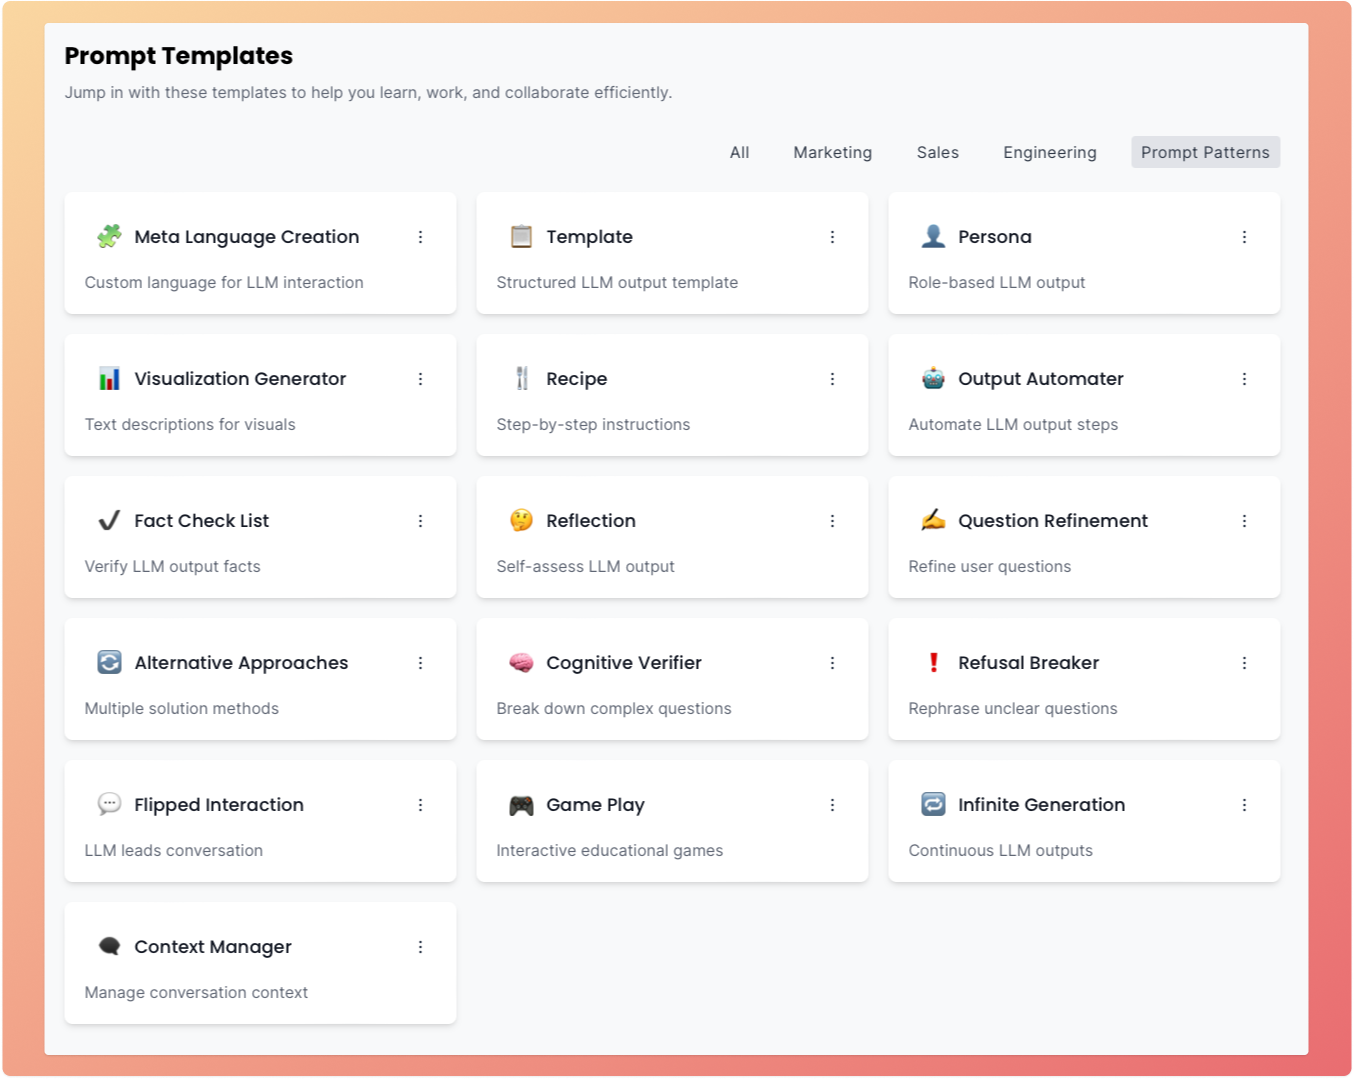Select the All templates filter
This screenshot has height=1079, width=1354.
739,152
